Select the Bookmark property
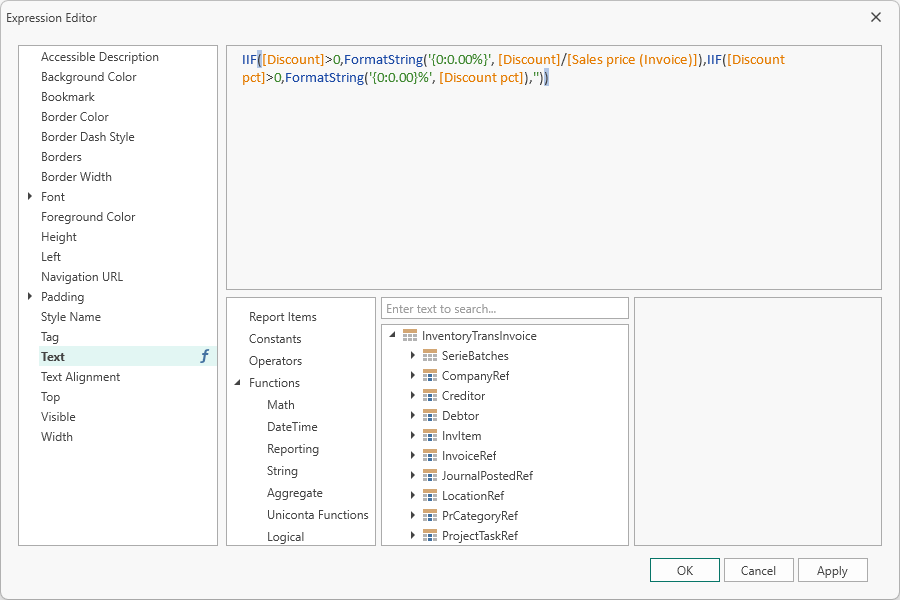 click(x=68, y=96)
